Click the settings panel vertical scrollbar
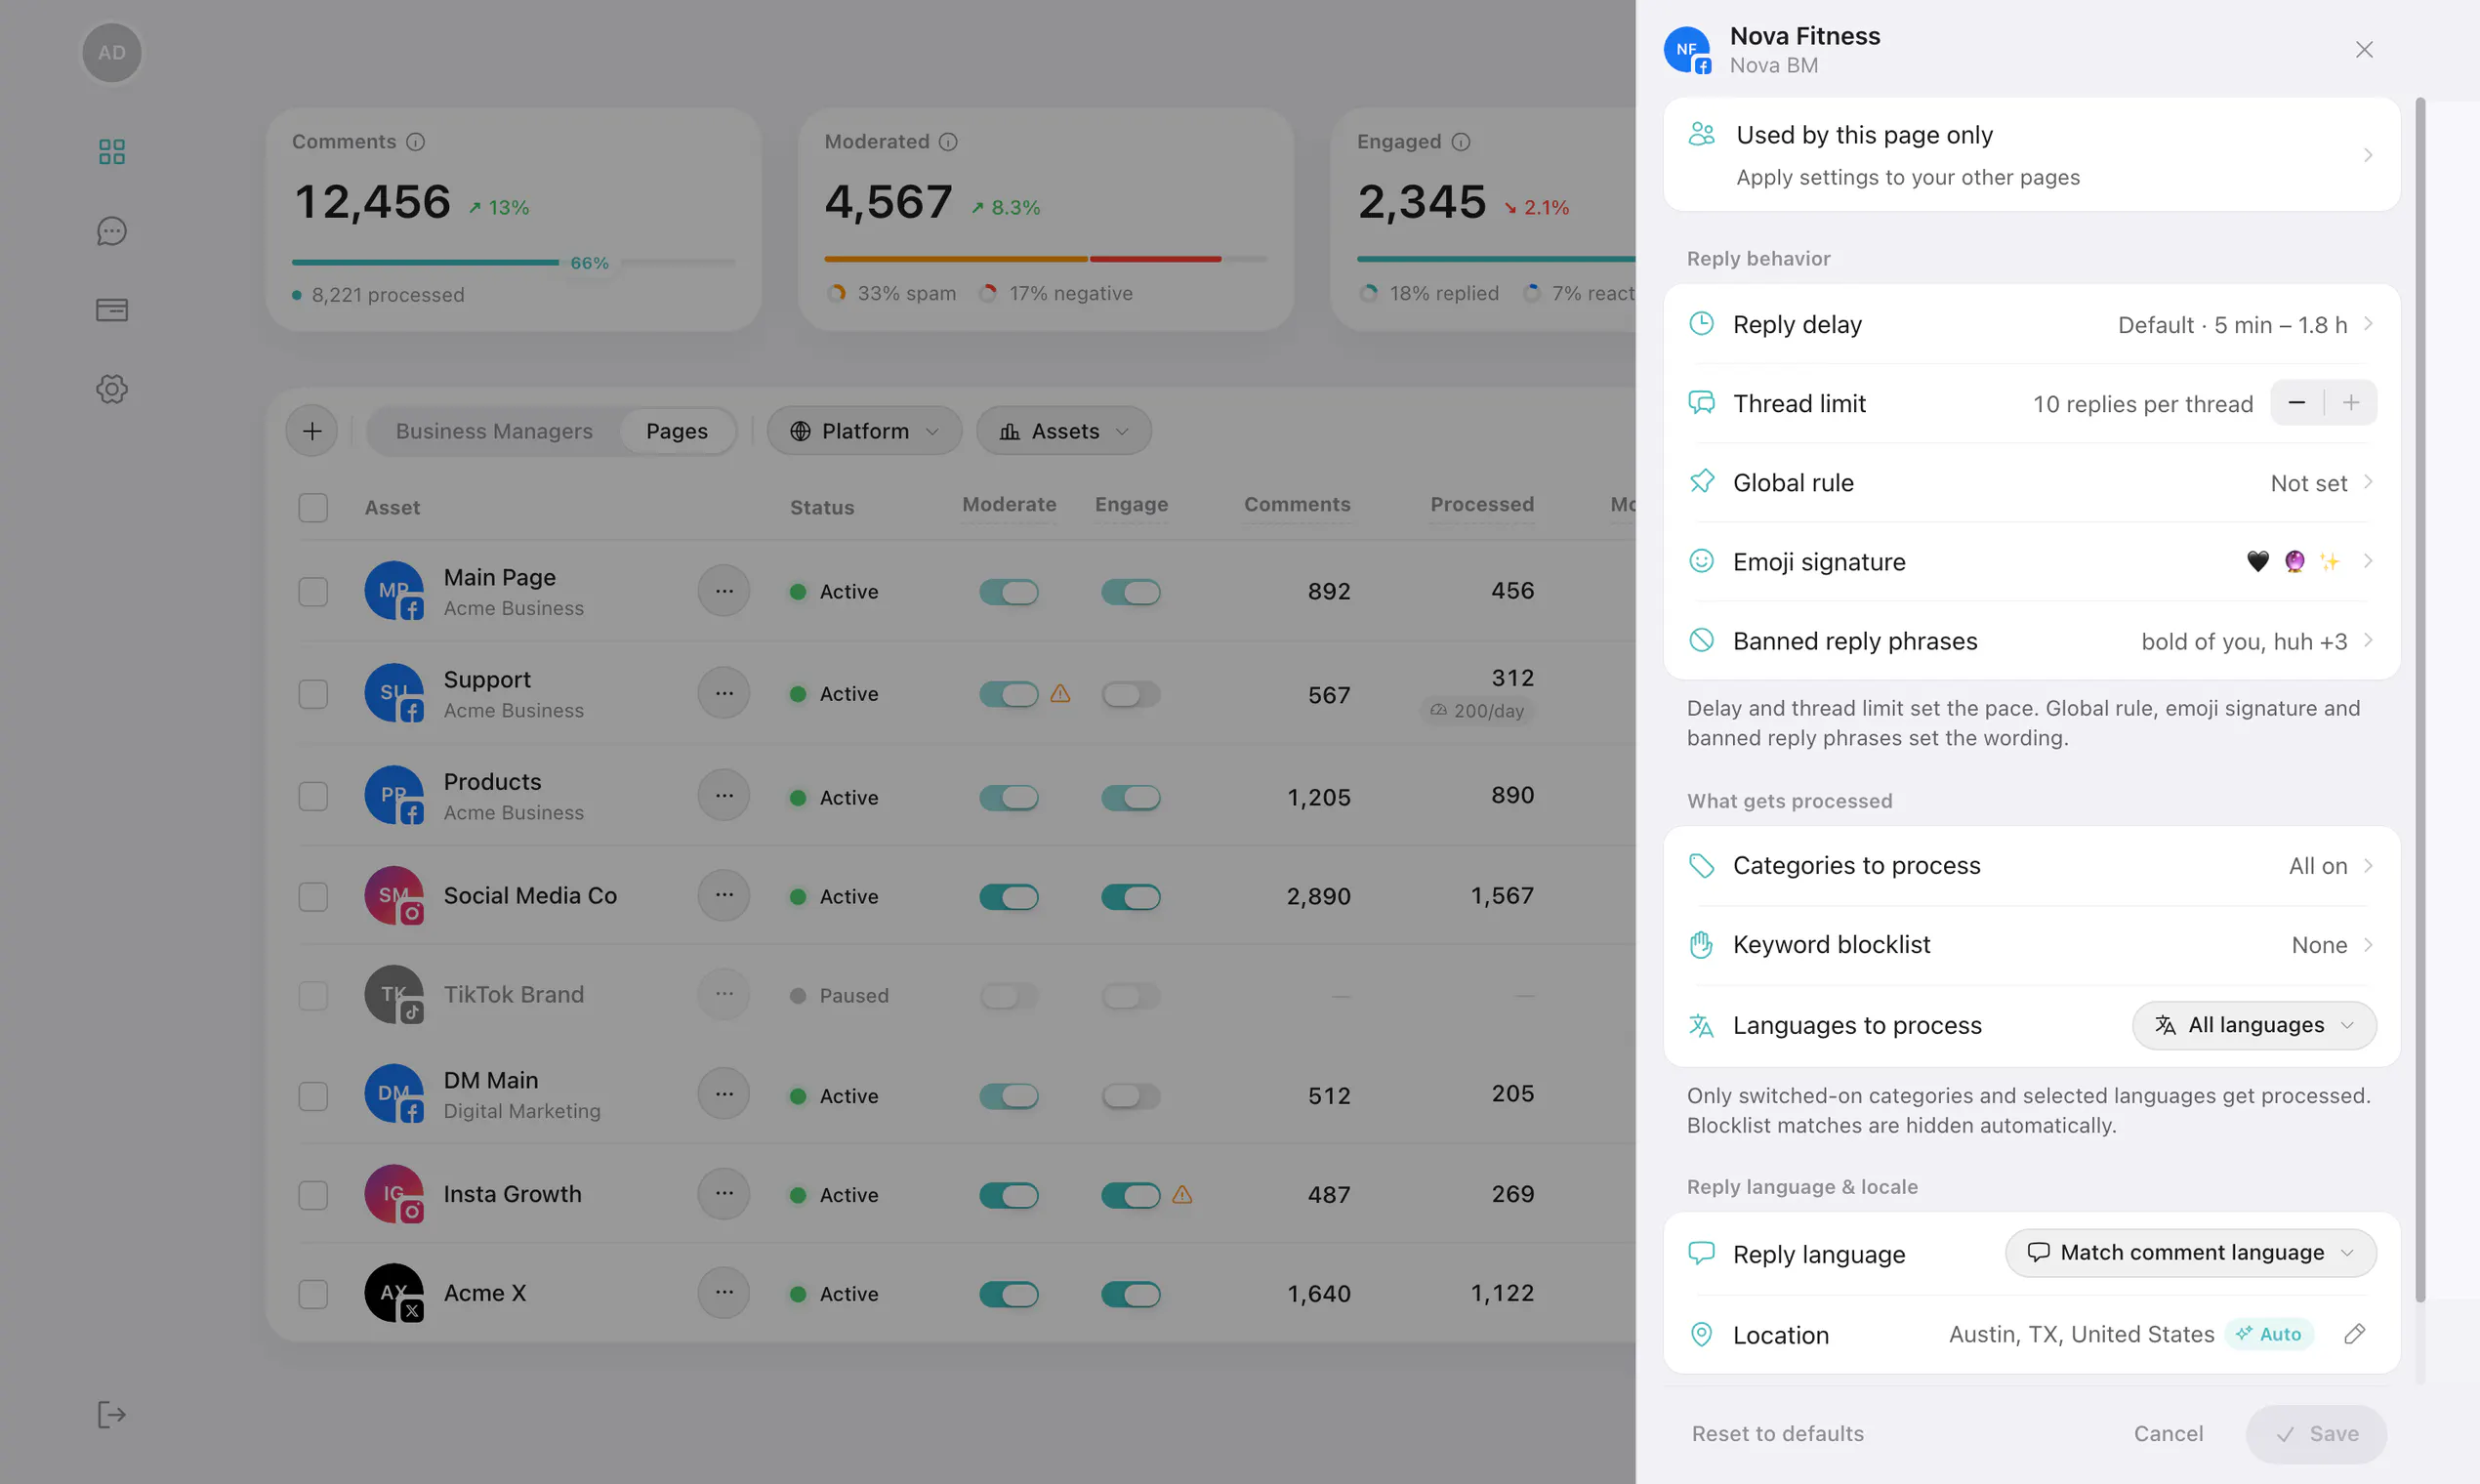Viewport: 2480px width, 1484px height. click(2420, 700)
